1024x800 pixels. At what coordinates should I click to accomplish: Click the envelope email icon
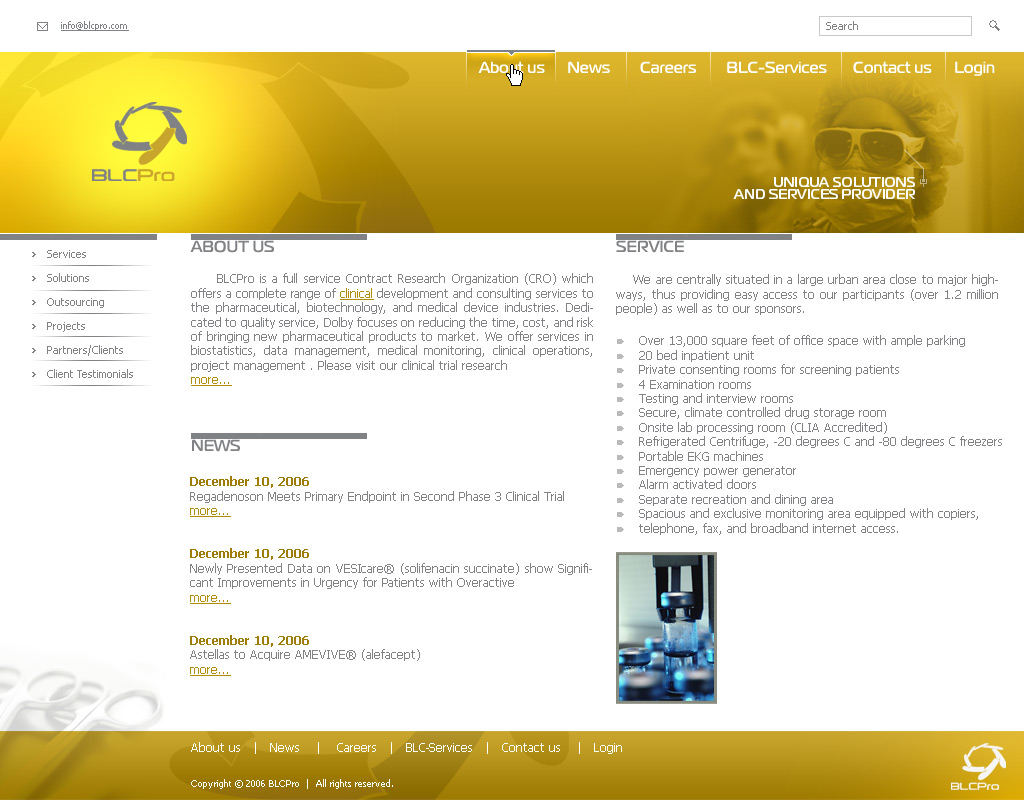pos(42,26)
